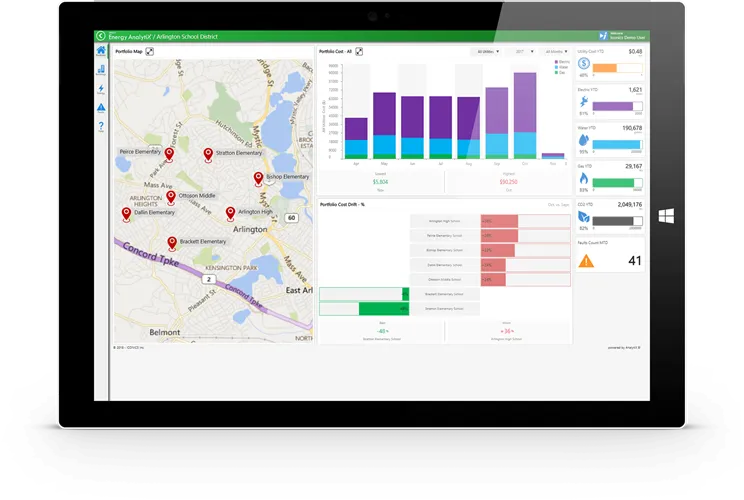Click the Faults Count orange warning icon
744x500 pixels.
(x=586, y=261)
